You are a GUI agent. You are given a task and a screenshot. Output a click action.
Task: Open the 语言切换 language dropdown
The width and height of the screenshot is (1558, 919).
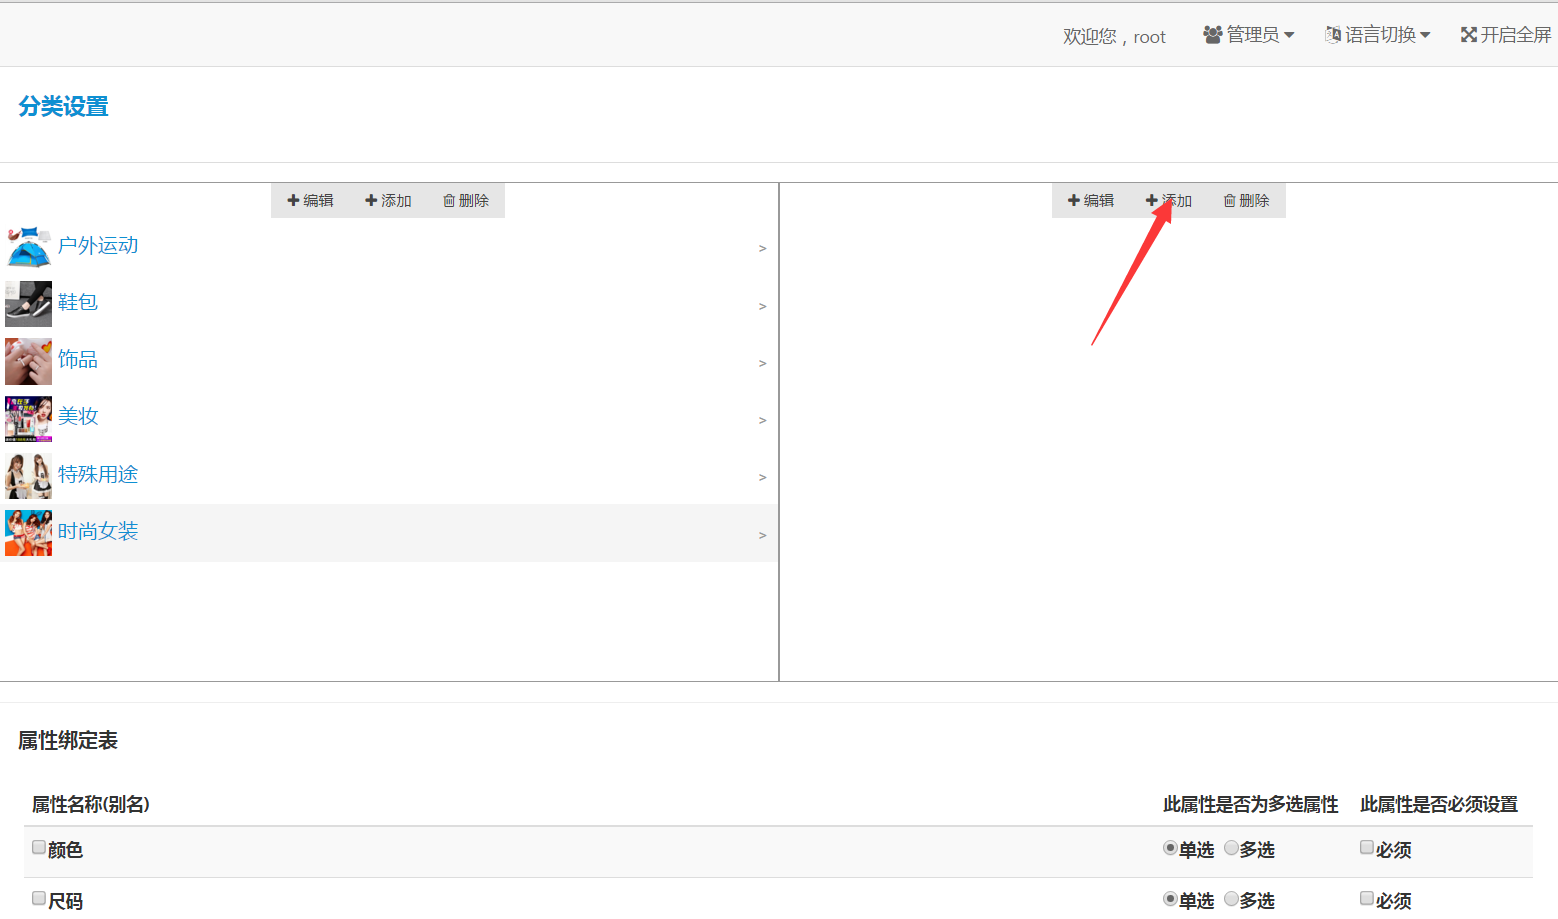point(1377,35)
